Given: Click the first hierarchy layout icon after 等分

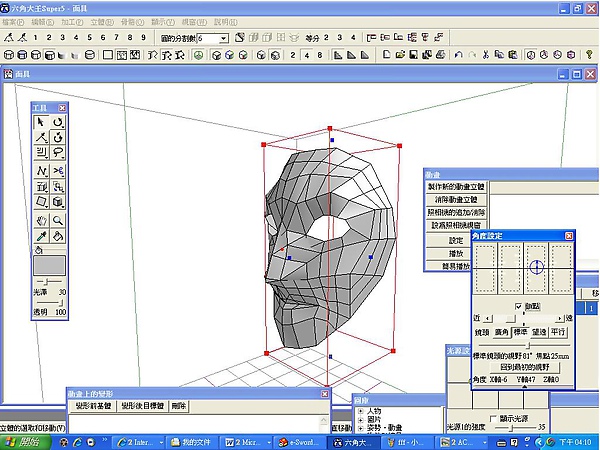Looking at the screenshot, I should tap(371, 38).
